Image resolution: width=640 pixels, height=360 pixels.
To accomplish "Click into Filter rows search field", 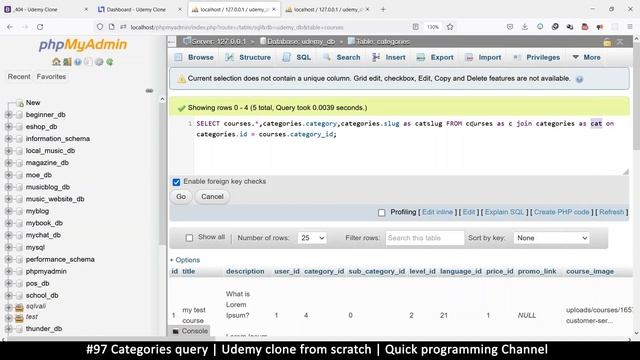I will pyautogui.click(x=424, y=238).
